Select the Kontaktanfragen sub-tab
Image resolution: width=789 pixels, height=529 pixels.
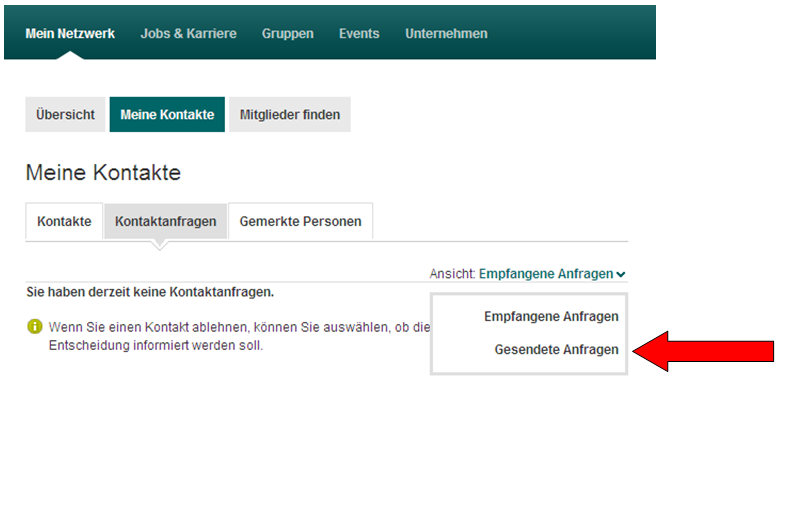(166, 221)
